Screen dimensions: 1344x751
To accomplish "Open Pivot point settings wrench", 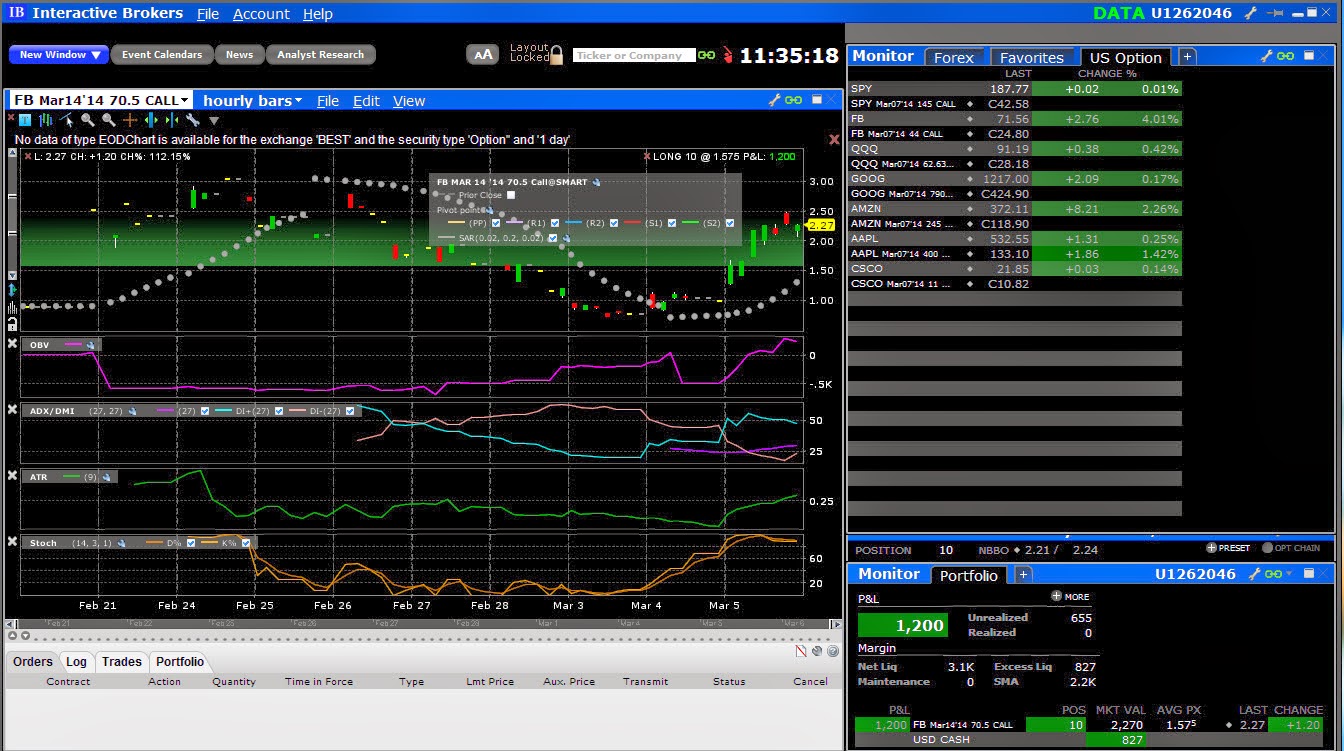I will (x=489, y=210).
